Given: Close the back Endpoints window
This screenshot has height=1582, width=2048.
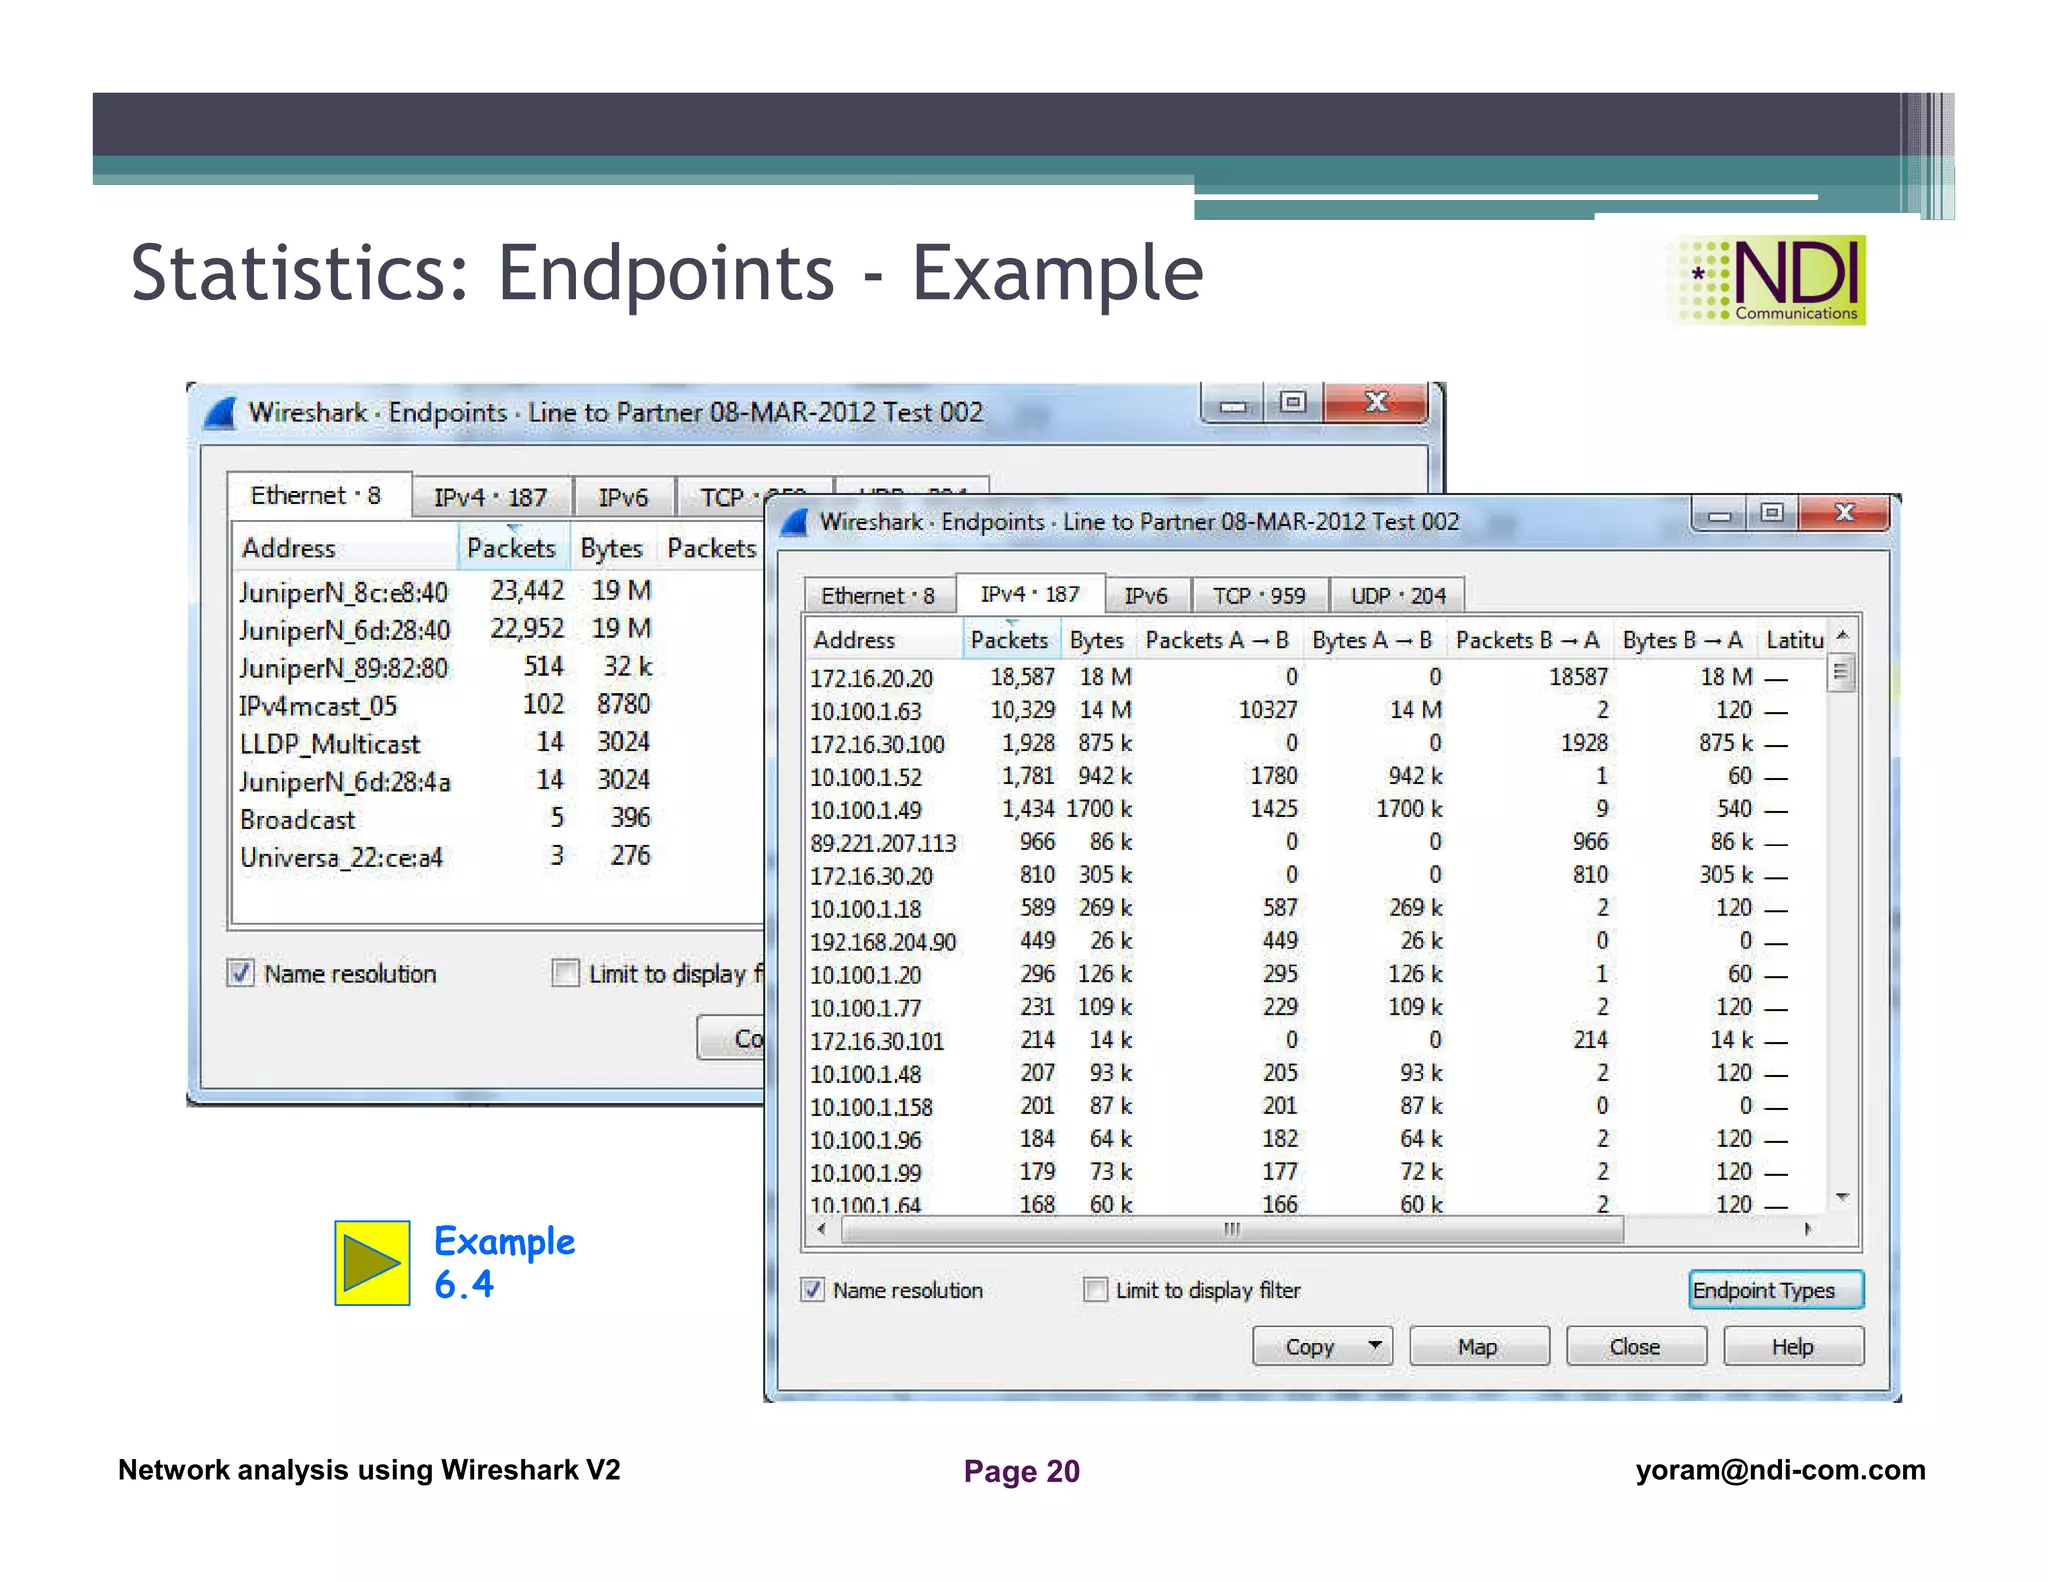Looking at the screenshot, I should (x=1376, y=404).
